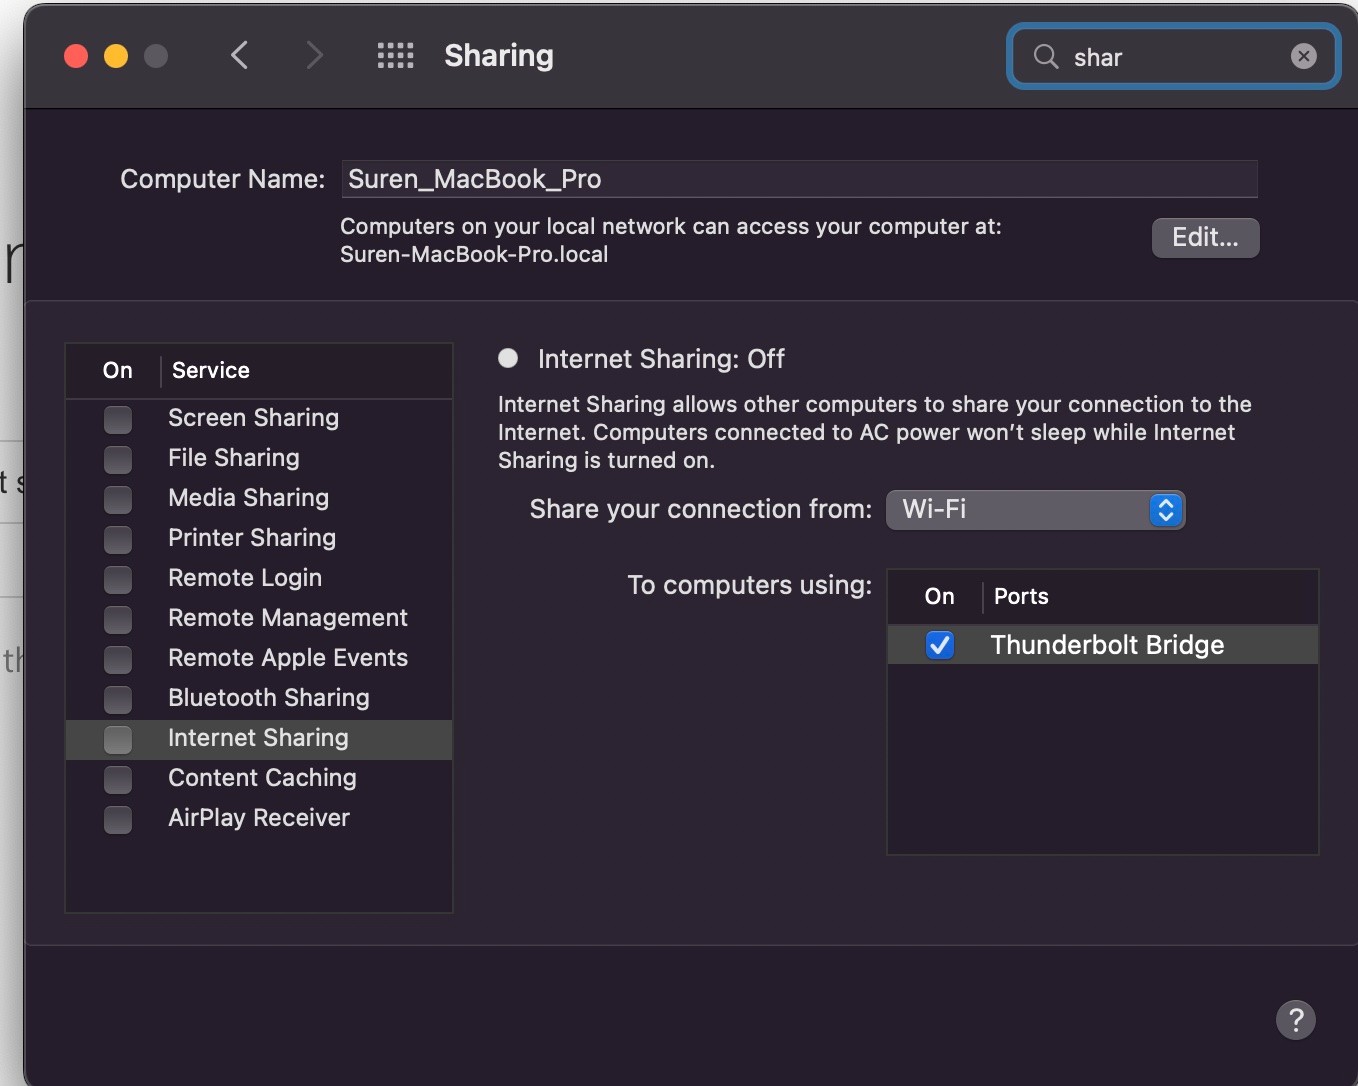
Task: Select Remote Login in service list
Action: (245, 578)
